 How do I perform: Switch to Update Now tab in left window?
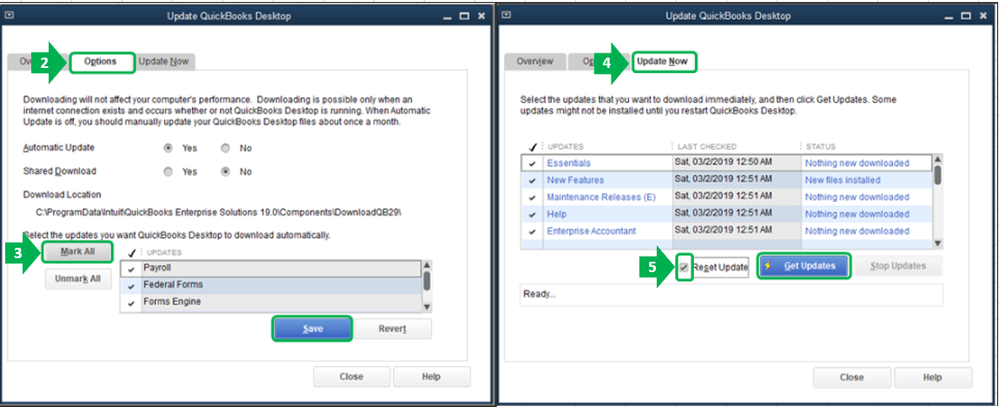pos(164,62)
